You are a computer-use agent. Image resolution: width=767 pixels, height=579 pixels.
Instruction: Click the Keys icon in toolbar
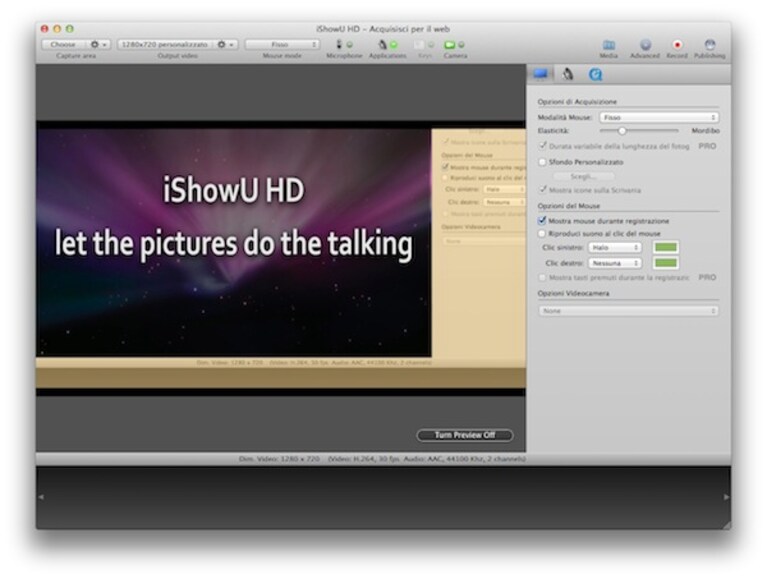click(419, 45)
